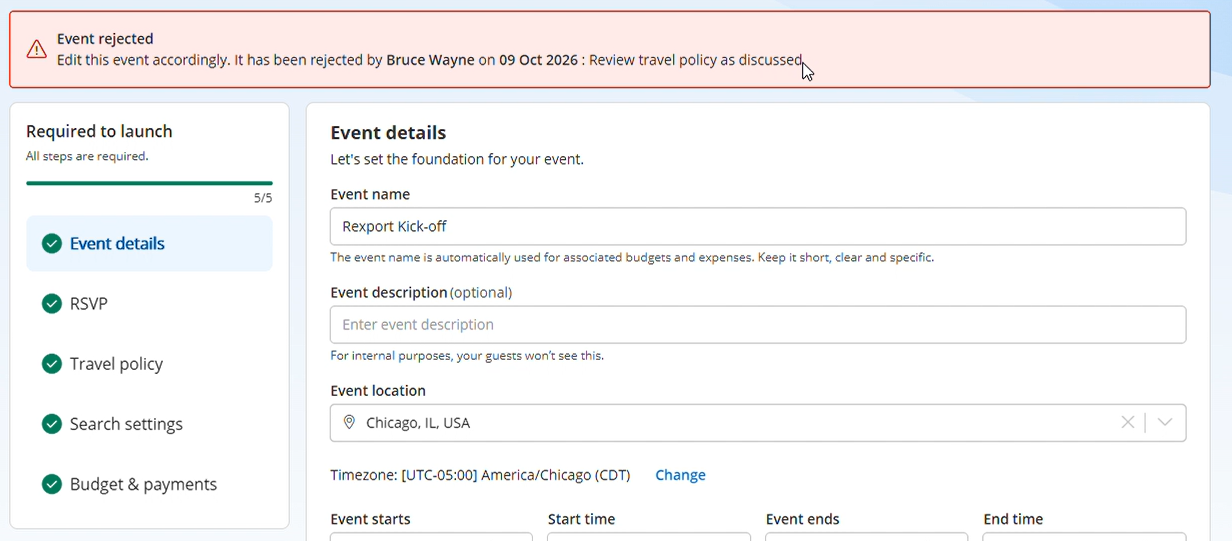Click the 5/5 progress bar

click(x=149, y=183)
